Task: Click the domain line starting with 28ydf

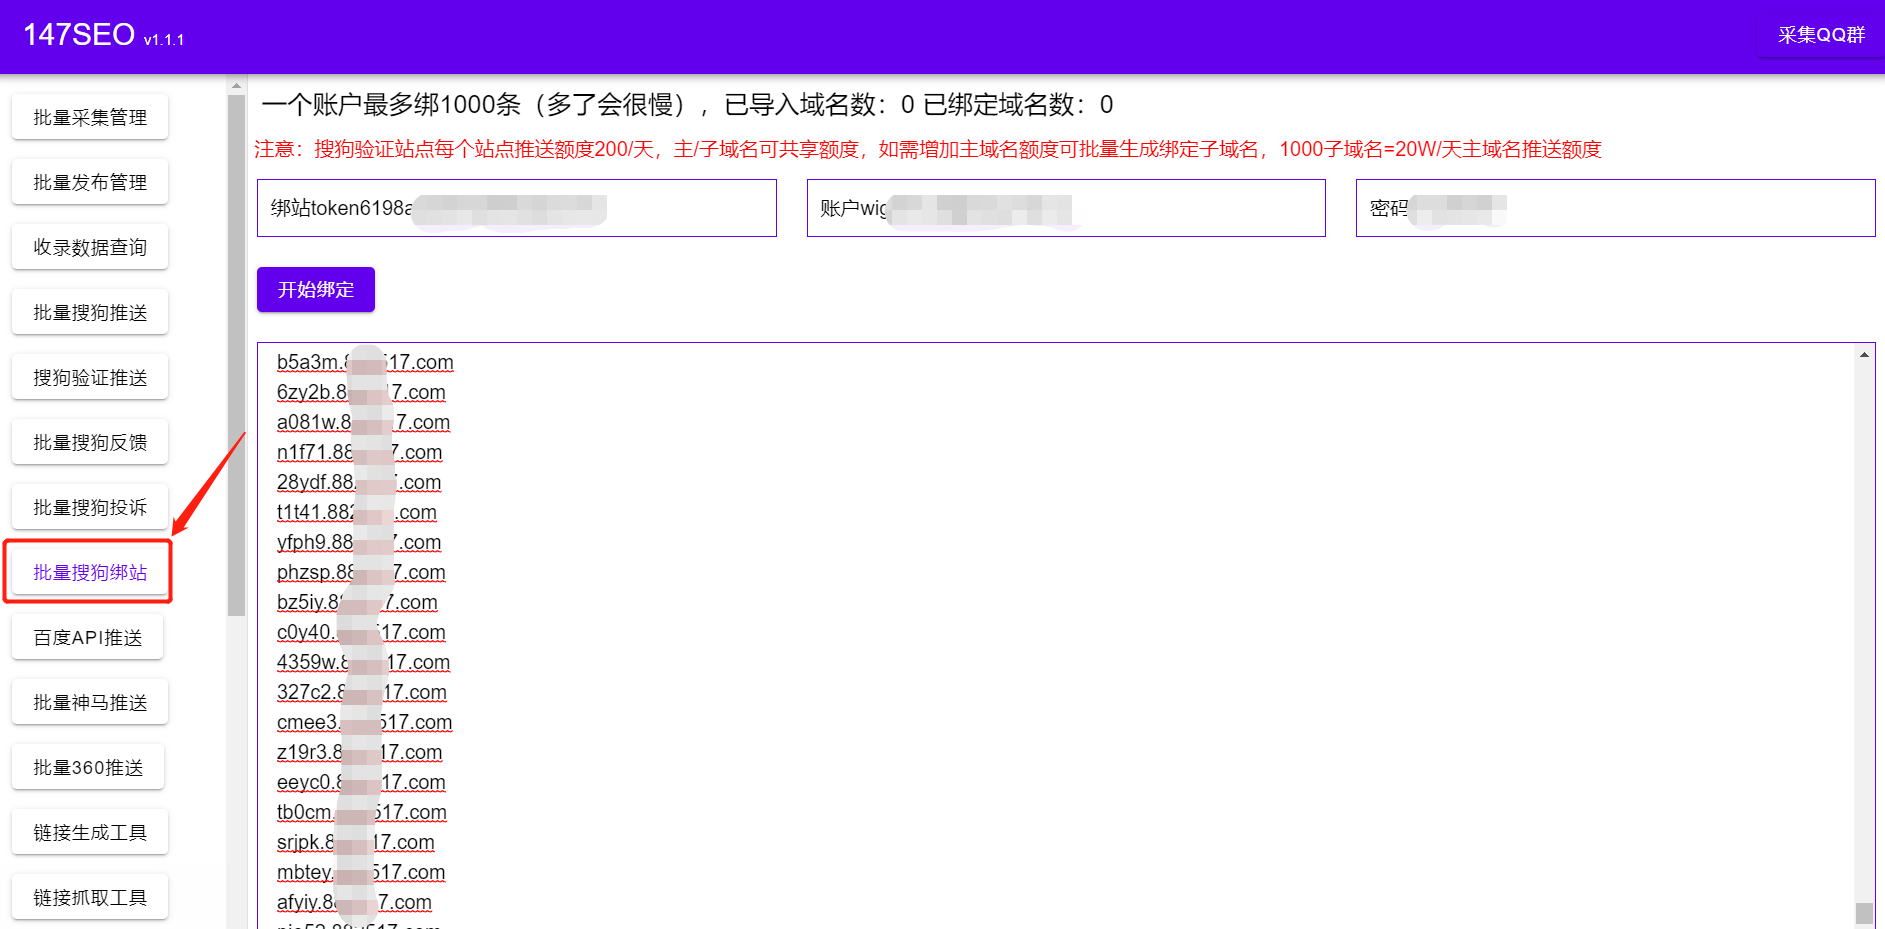Action: (359, 482)
